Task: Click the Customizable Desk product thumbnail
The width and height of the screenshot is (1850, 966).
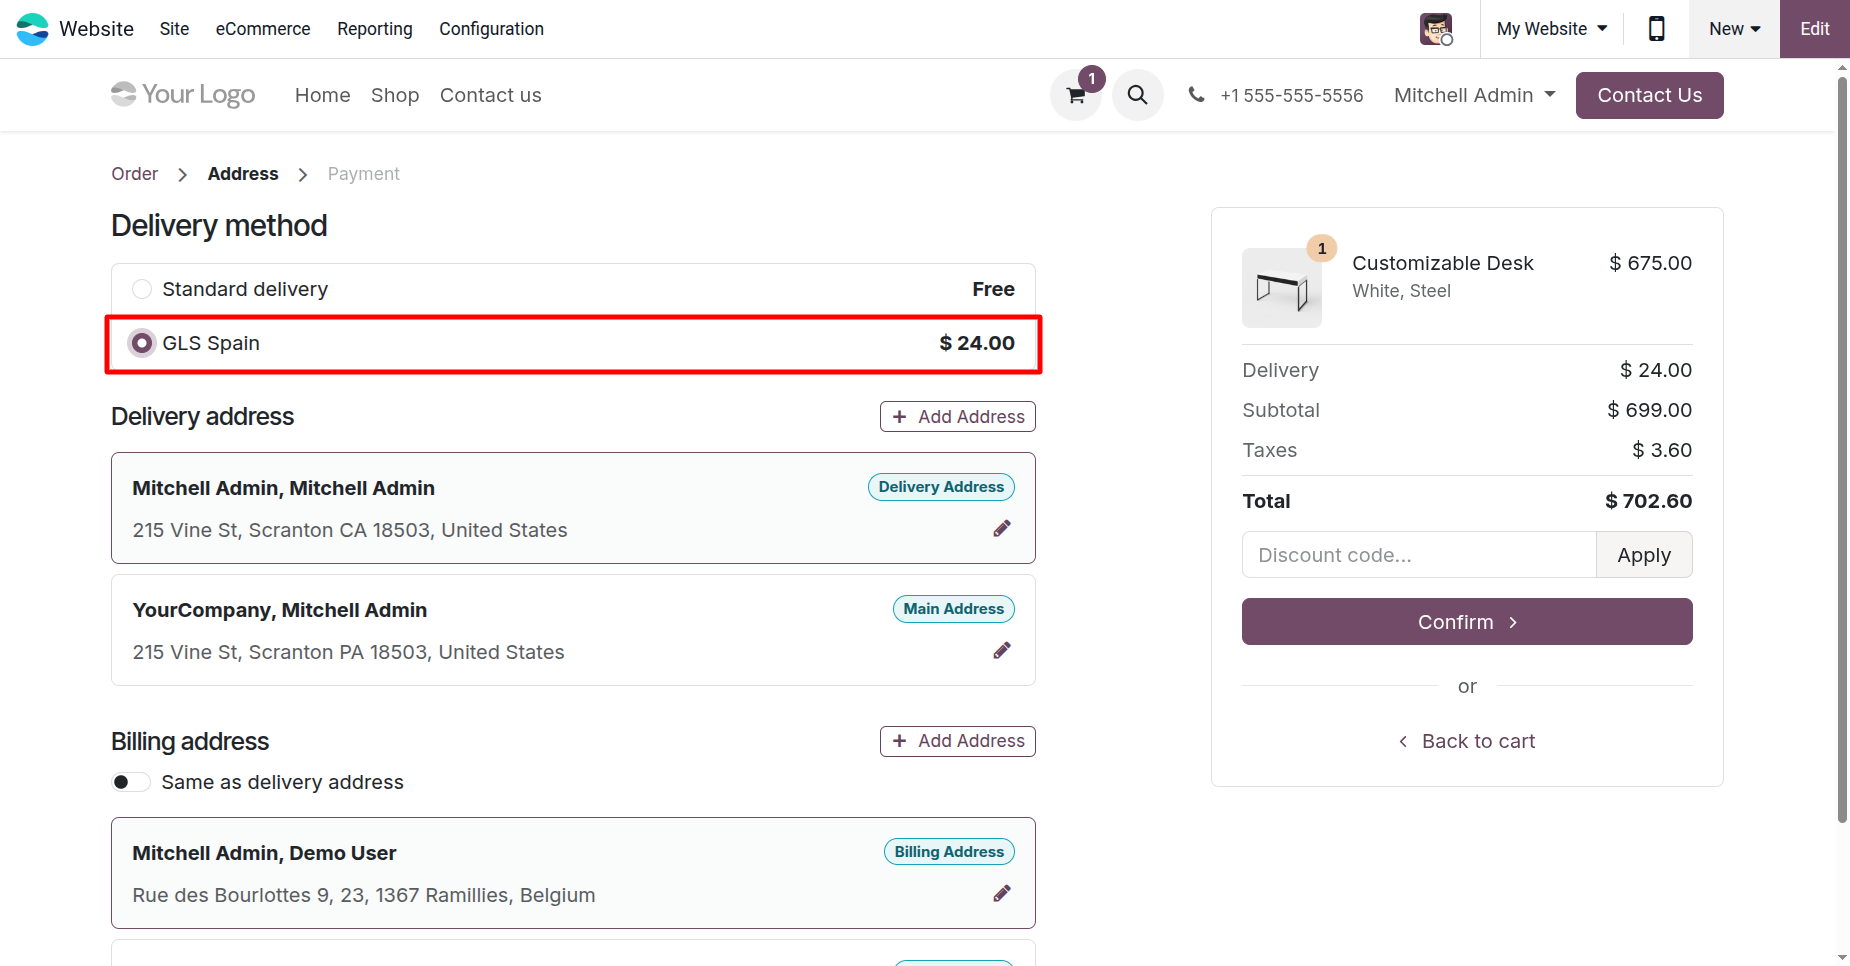Action: (x=1281, y=288)
